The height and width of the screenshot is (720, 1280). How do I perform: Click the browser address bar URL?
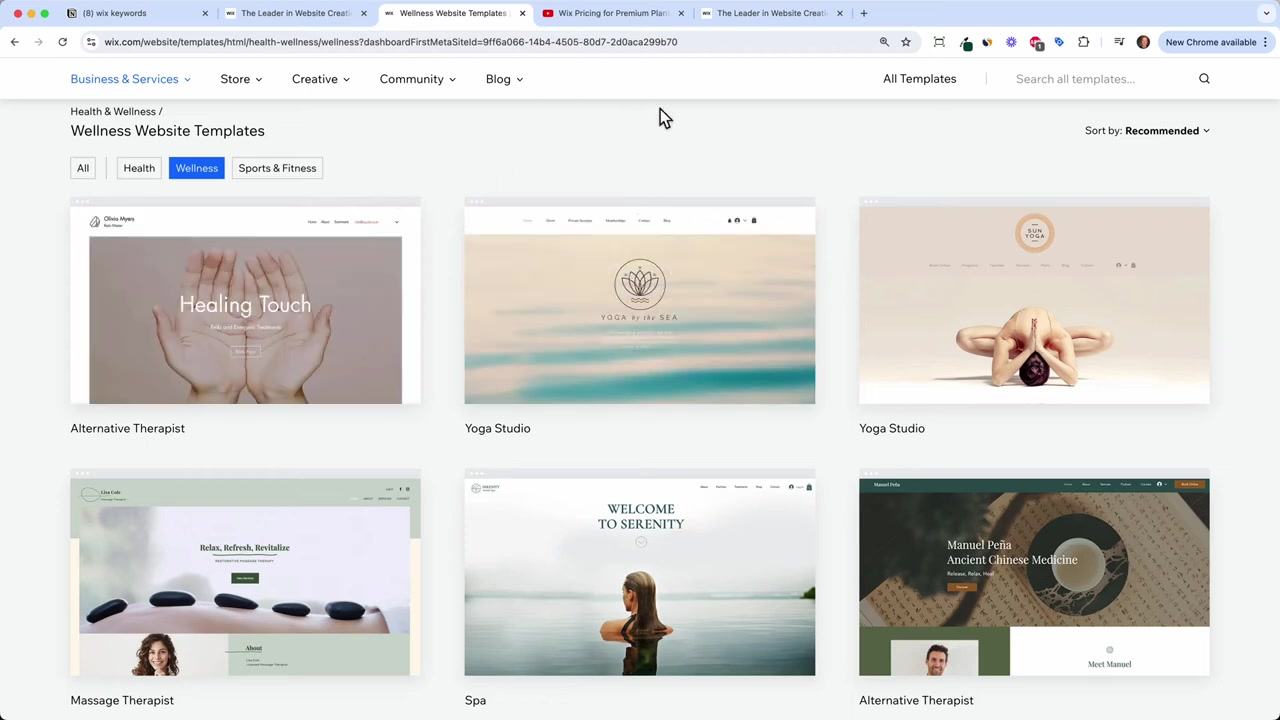pos(390,42)
